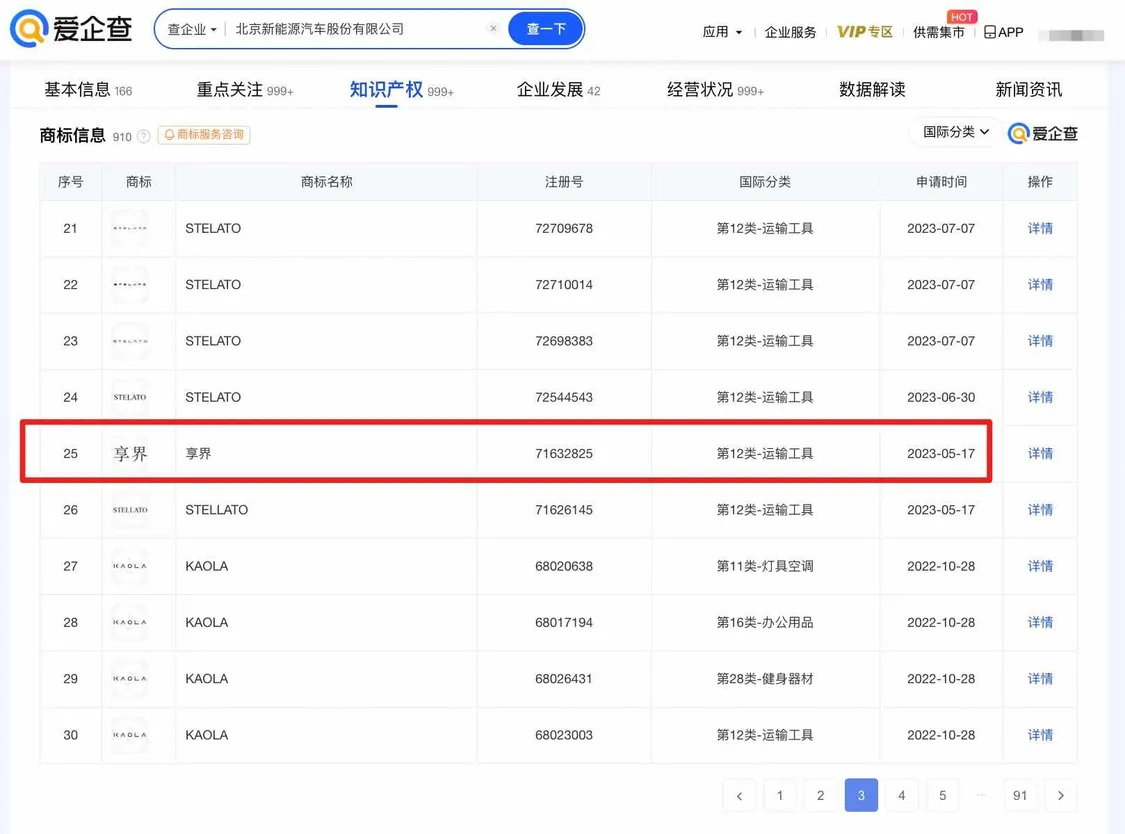Go to VIP专区

(865, 32)
